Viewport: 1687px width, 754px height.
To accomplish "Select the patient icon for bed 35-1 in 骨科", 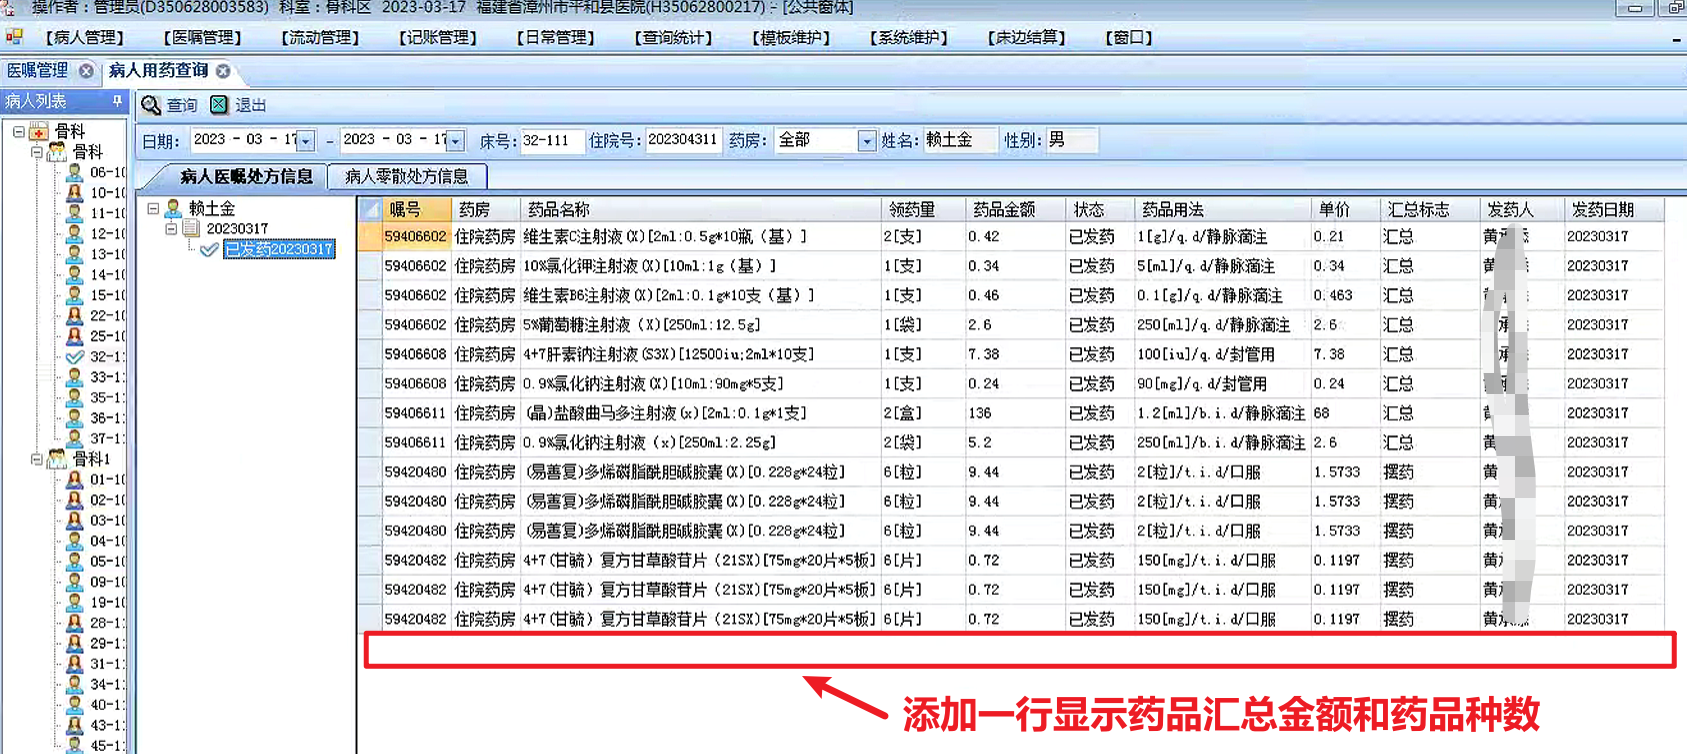I will pyautogui.click(x=75, y=397).
